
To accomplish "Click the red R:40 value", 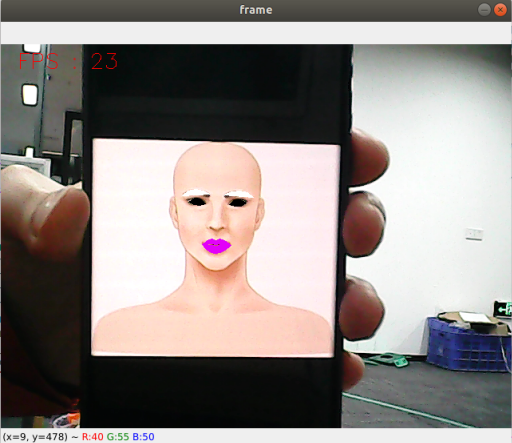I will (x=93, y=437).
